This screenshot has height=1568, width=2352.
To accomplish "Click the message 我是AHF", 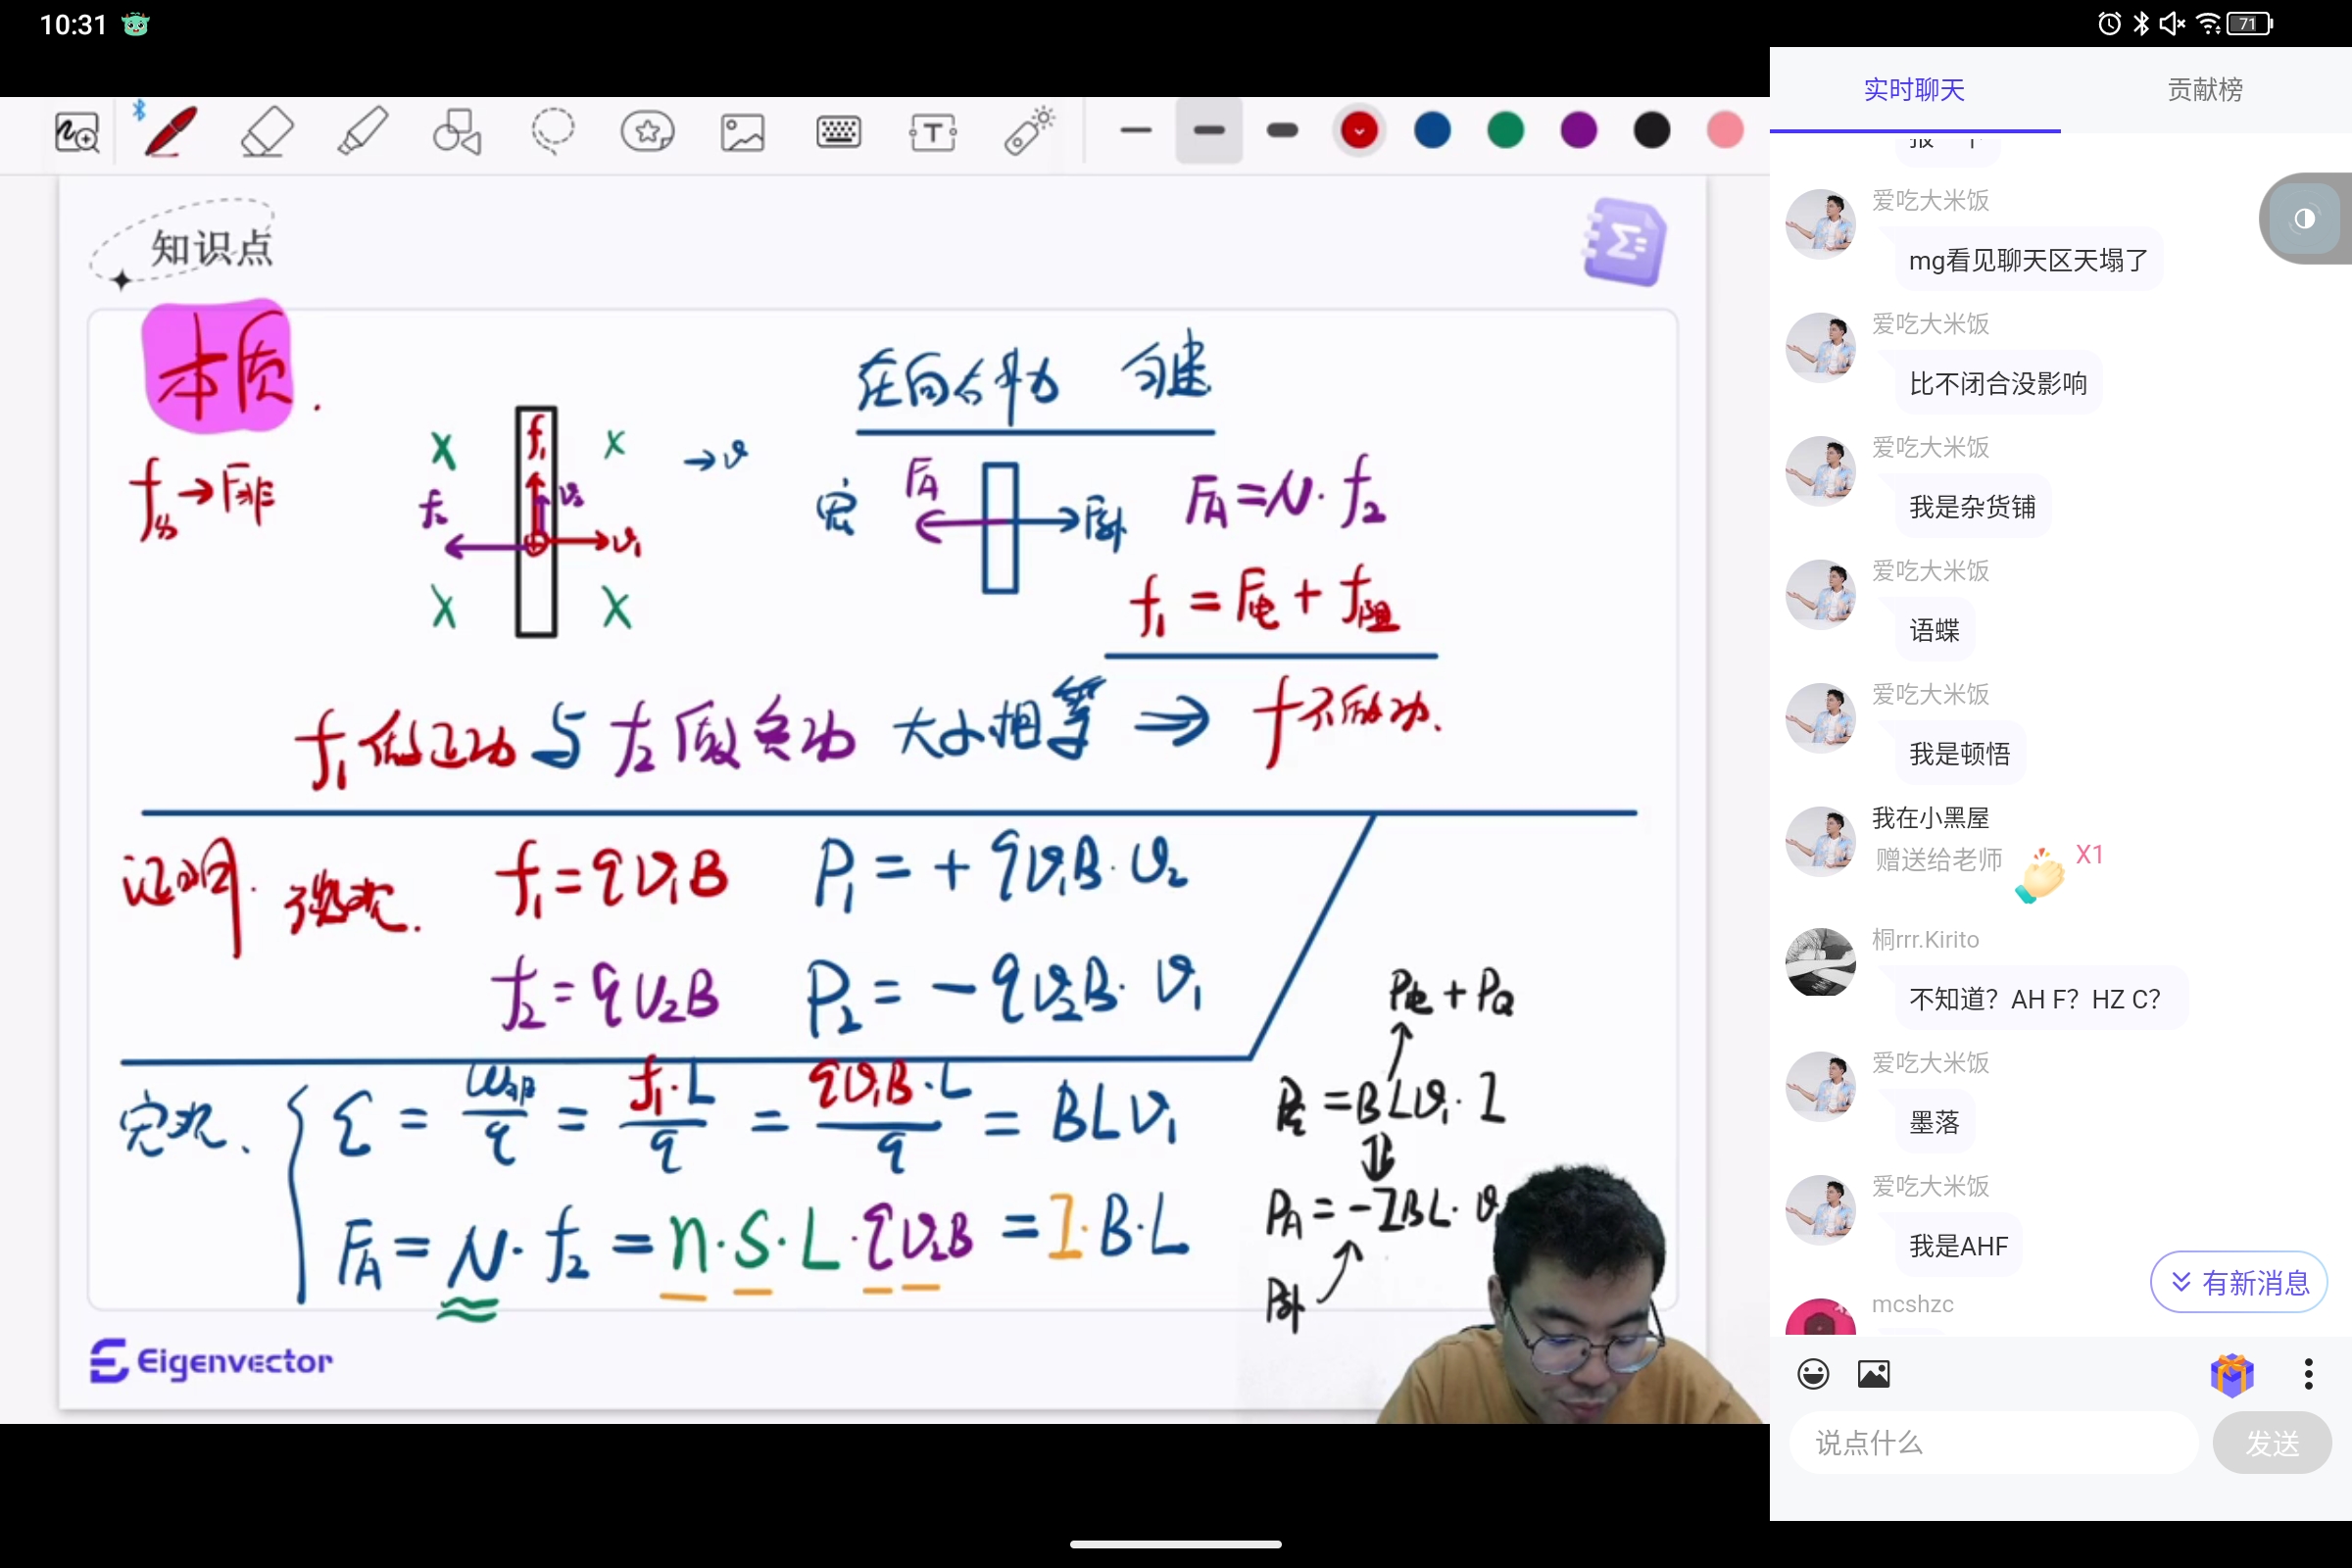I will click(x=1958, y=1246).
